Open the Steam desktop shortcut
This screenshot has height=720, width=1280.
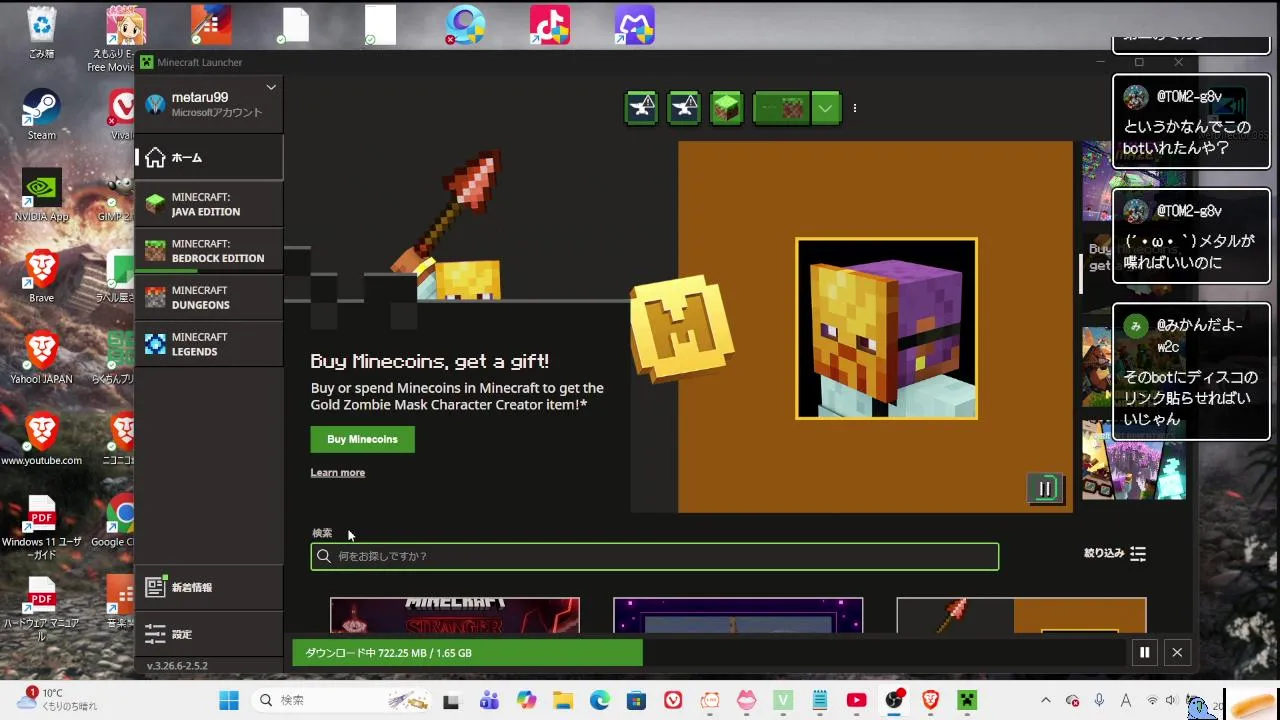[x=42, y=114]
